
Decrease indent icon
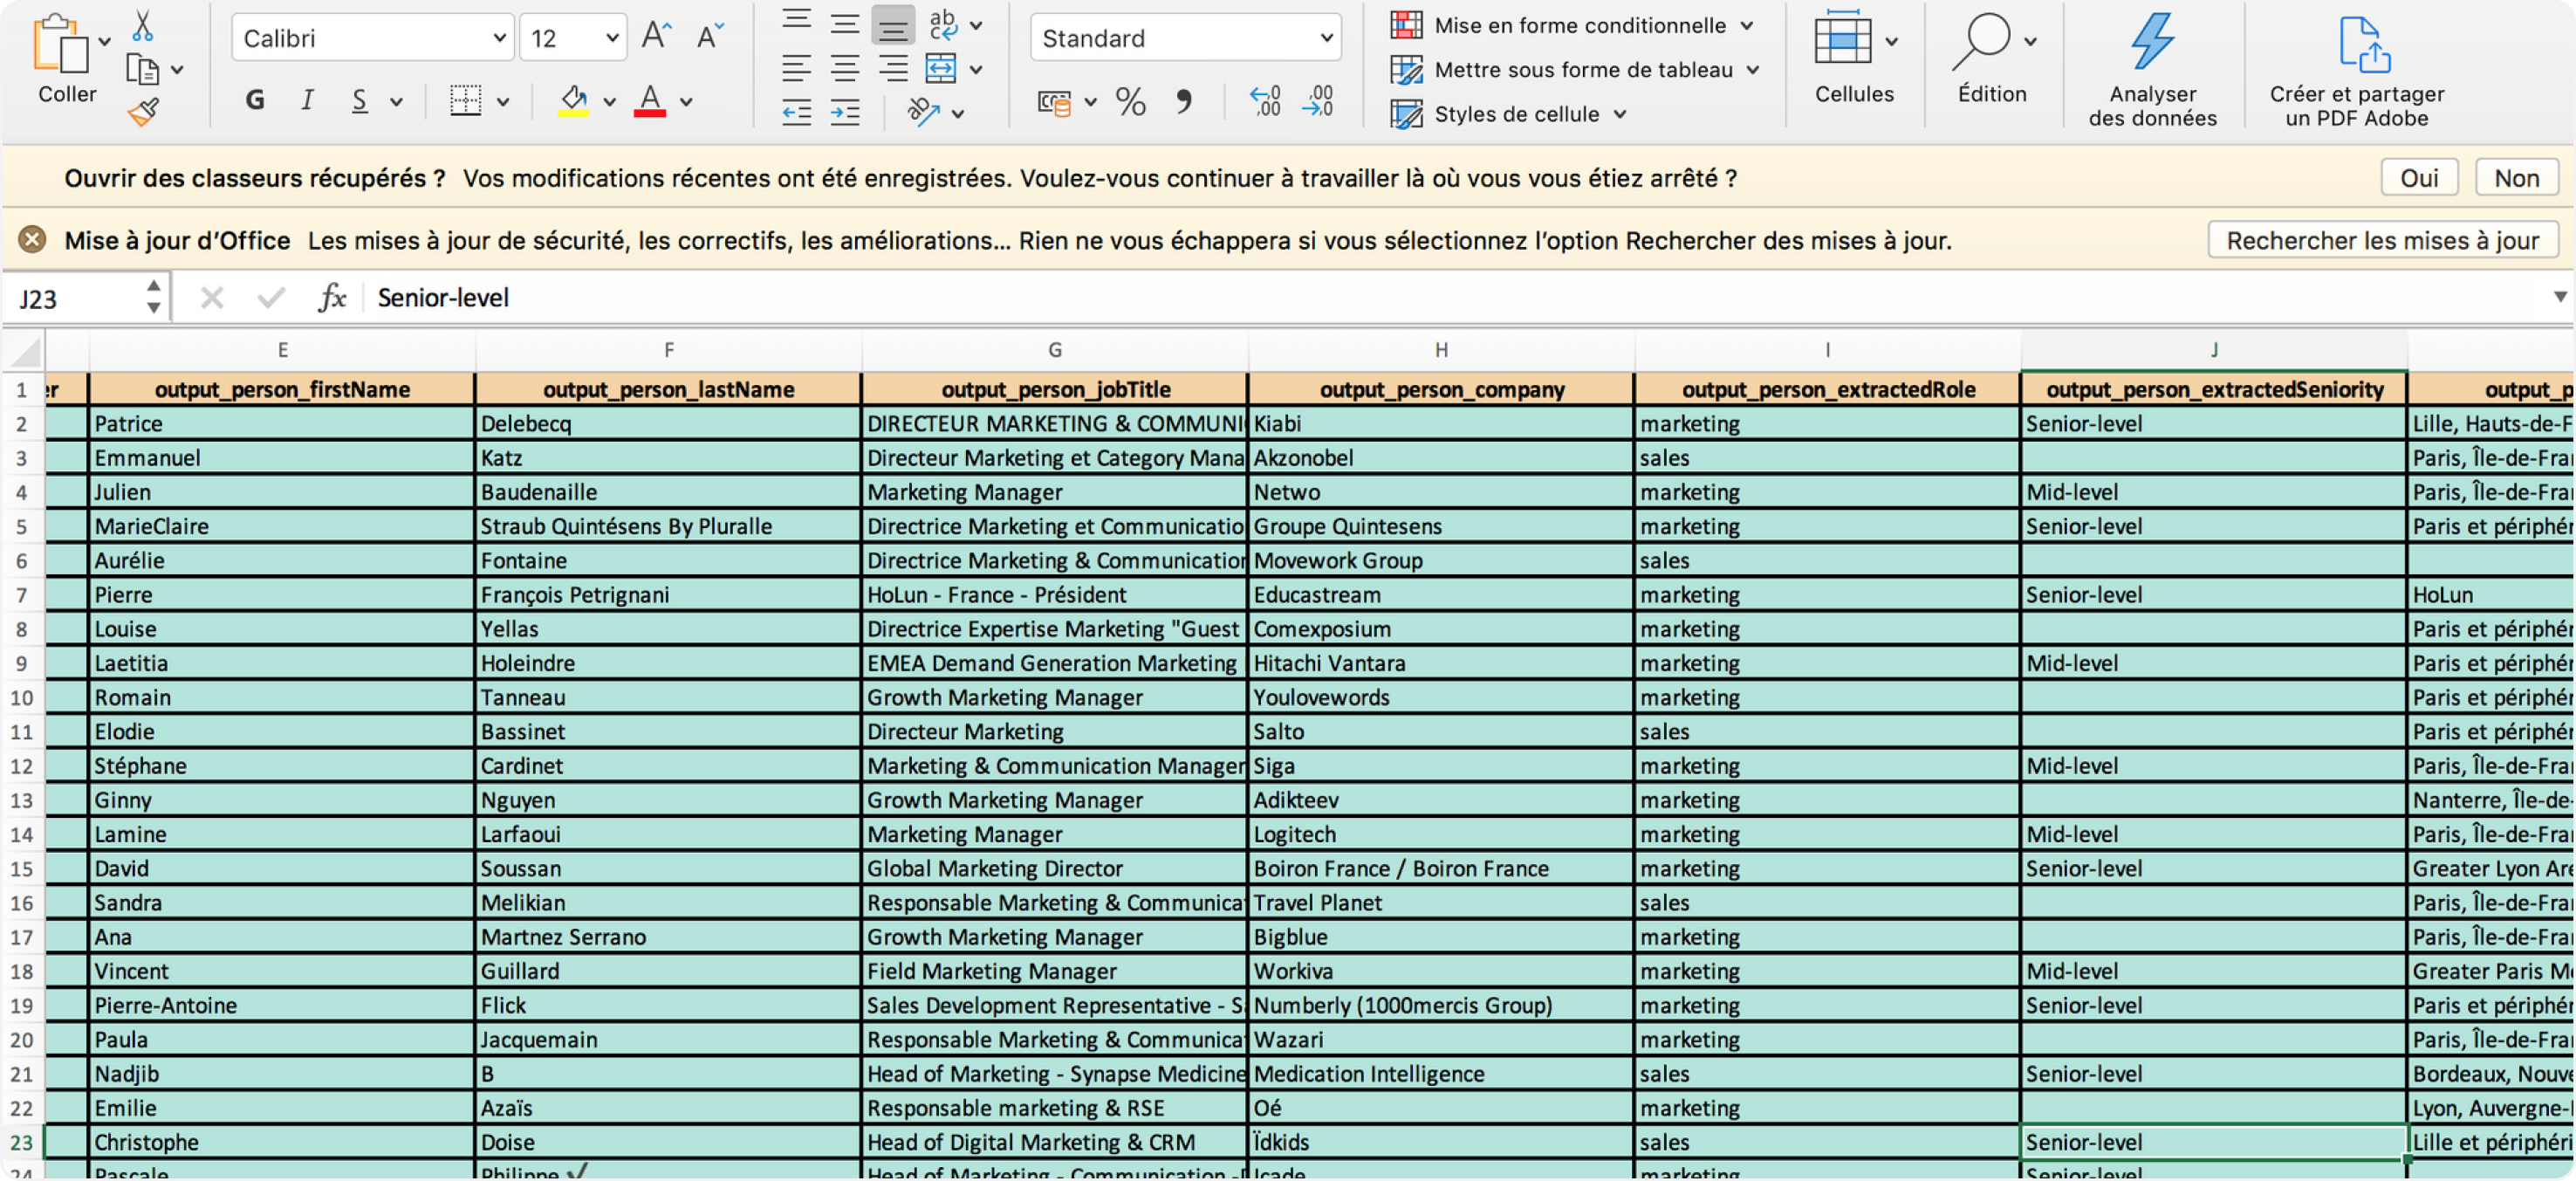pos(796,112)
